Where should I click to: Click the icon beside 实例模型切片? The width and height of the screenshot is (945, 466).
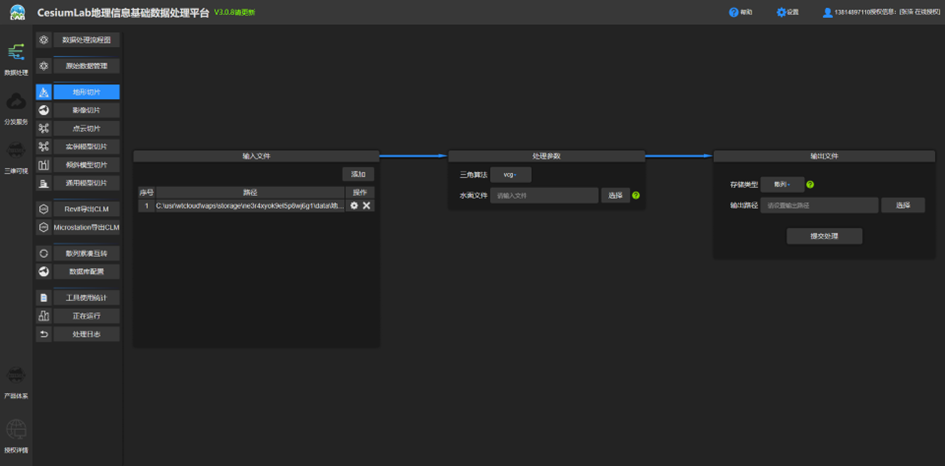point(43,146)
